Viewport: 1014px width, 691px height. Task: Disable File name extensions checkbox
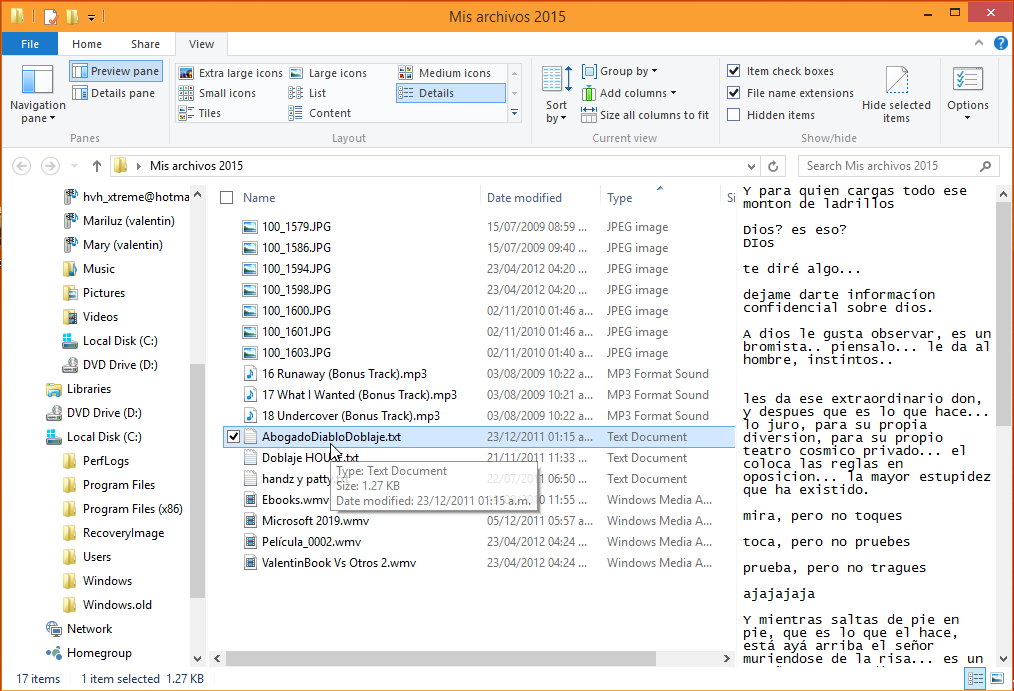tap(734, 93)
